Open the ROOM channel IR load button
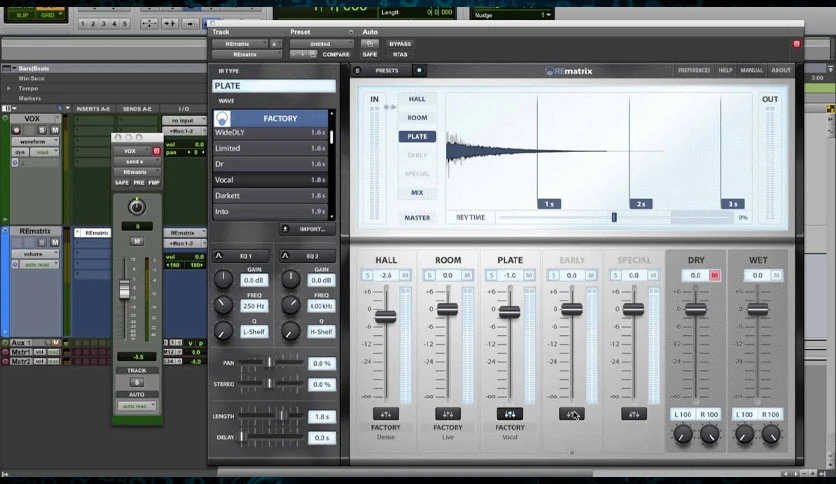The image size is (836, 484). (x=448, y=414)
